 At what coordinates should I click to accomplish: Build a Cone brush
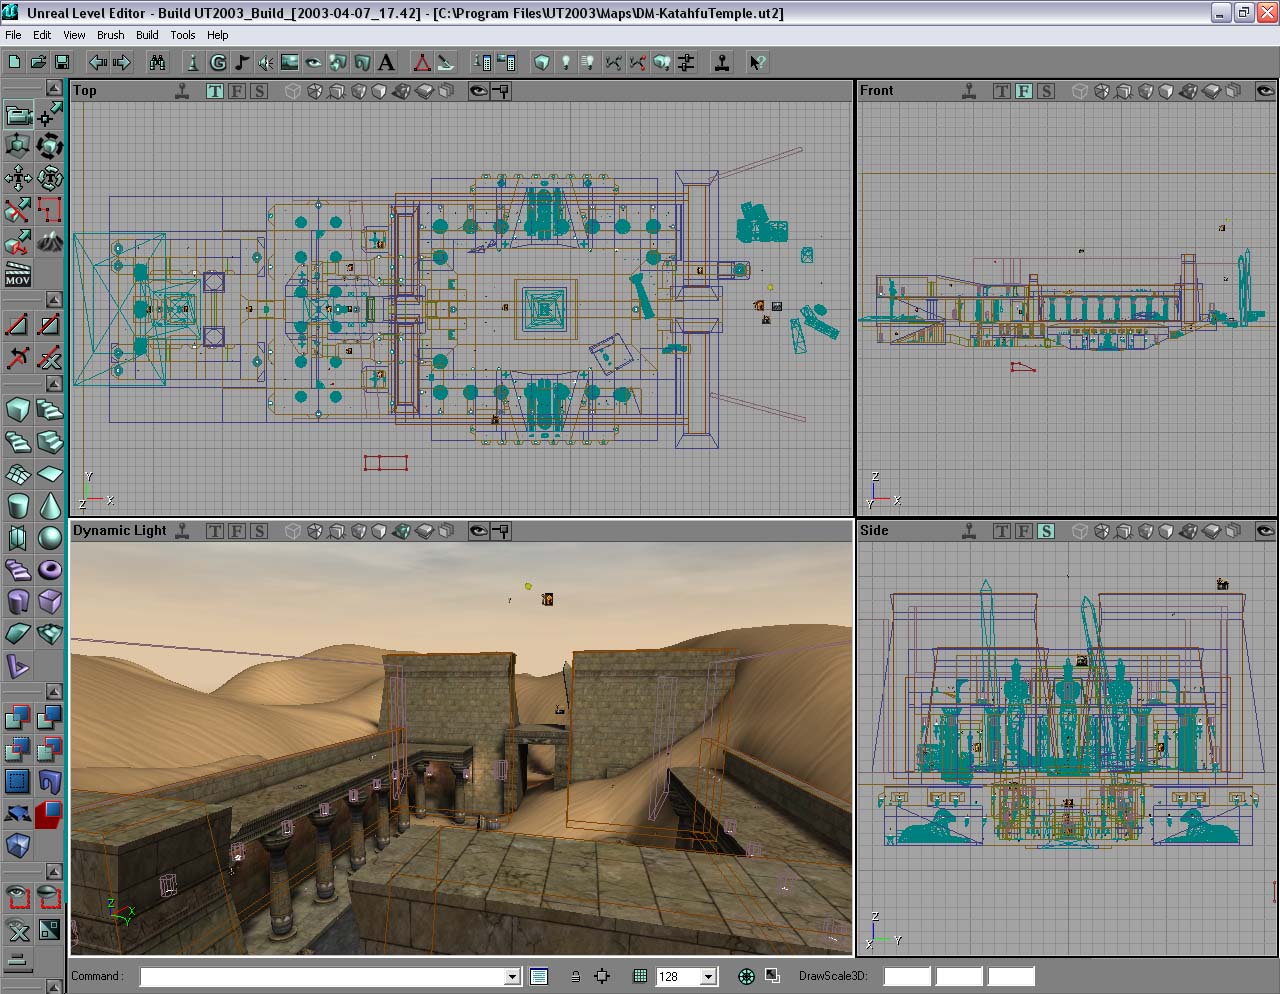click(x=50, y=506)
